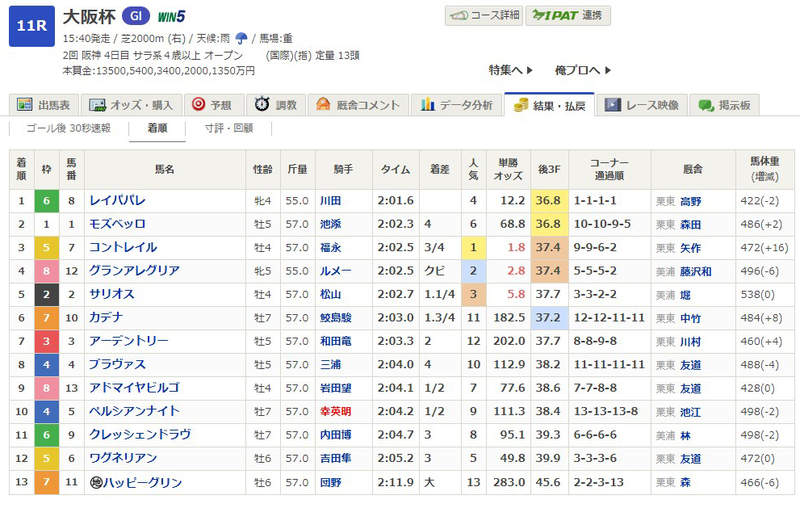This screenshot has height=508, width=800.
Task: Switch to the データ分析 tab
Action: click(x=456, y=105)
